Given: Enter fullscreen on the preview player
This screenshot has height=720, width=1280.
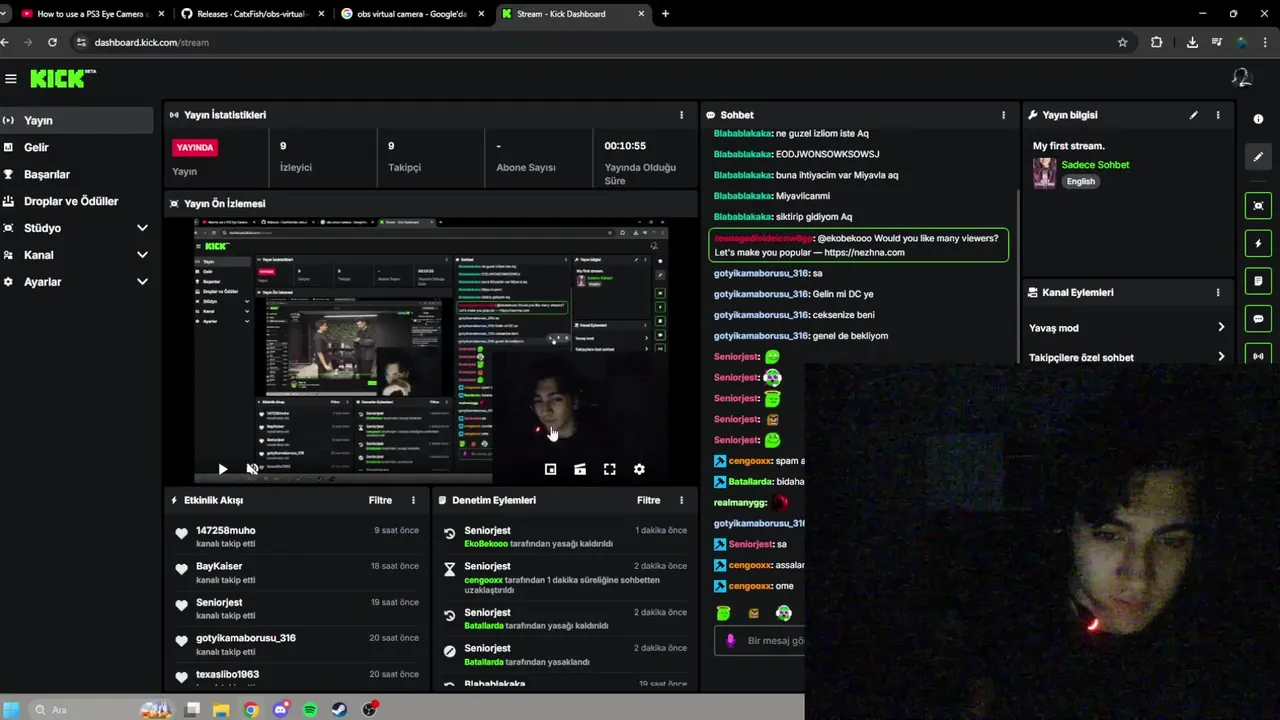Looking at the screenshot, I should point(609,469).
